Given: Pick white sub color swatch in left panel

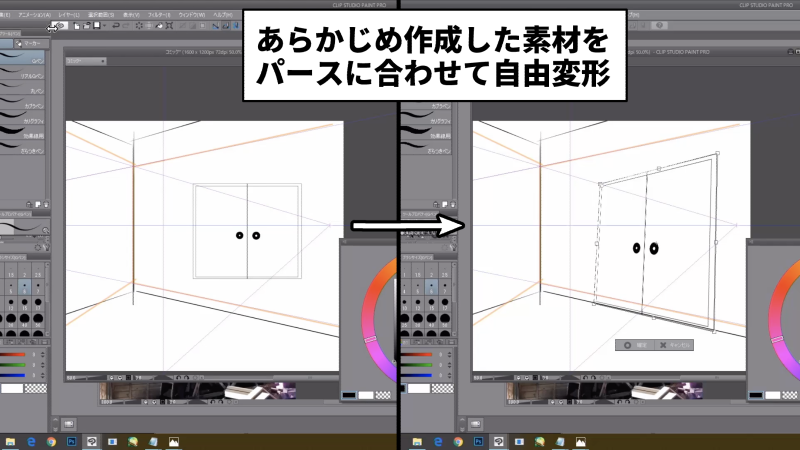Looking at the screenshot, I should pyautogui.click(x=12, y=388).
